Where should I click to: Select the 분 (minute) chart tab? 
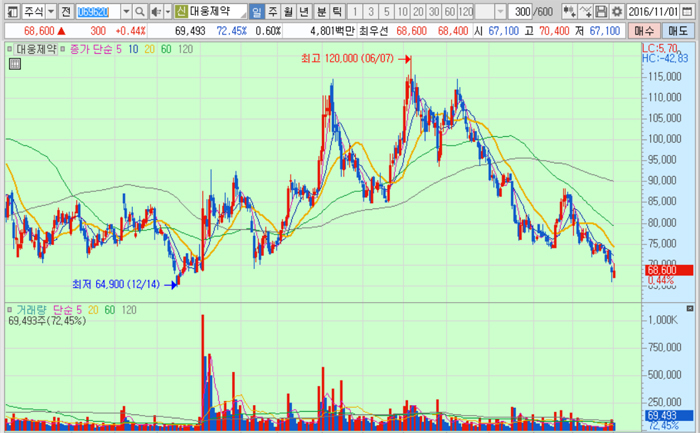coord(321,11)
